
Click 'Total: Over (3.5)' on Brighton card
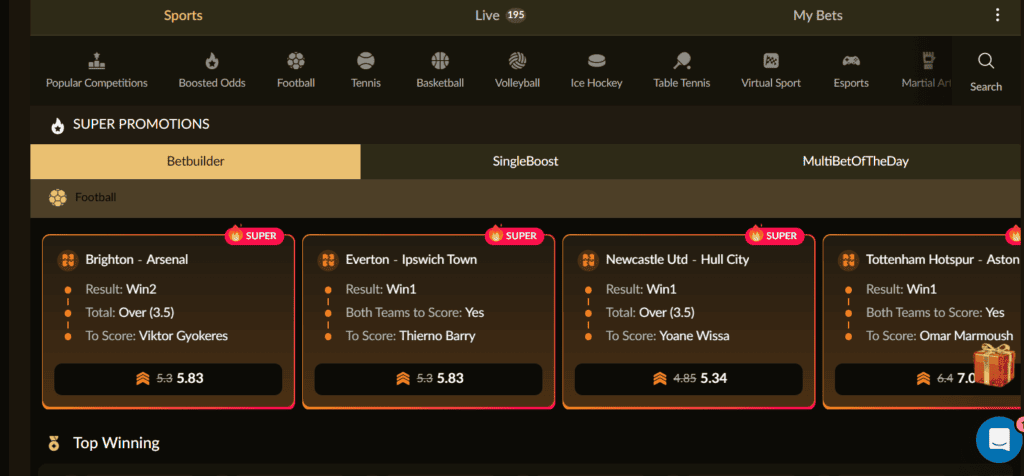[x=130, y=313]
